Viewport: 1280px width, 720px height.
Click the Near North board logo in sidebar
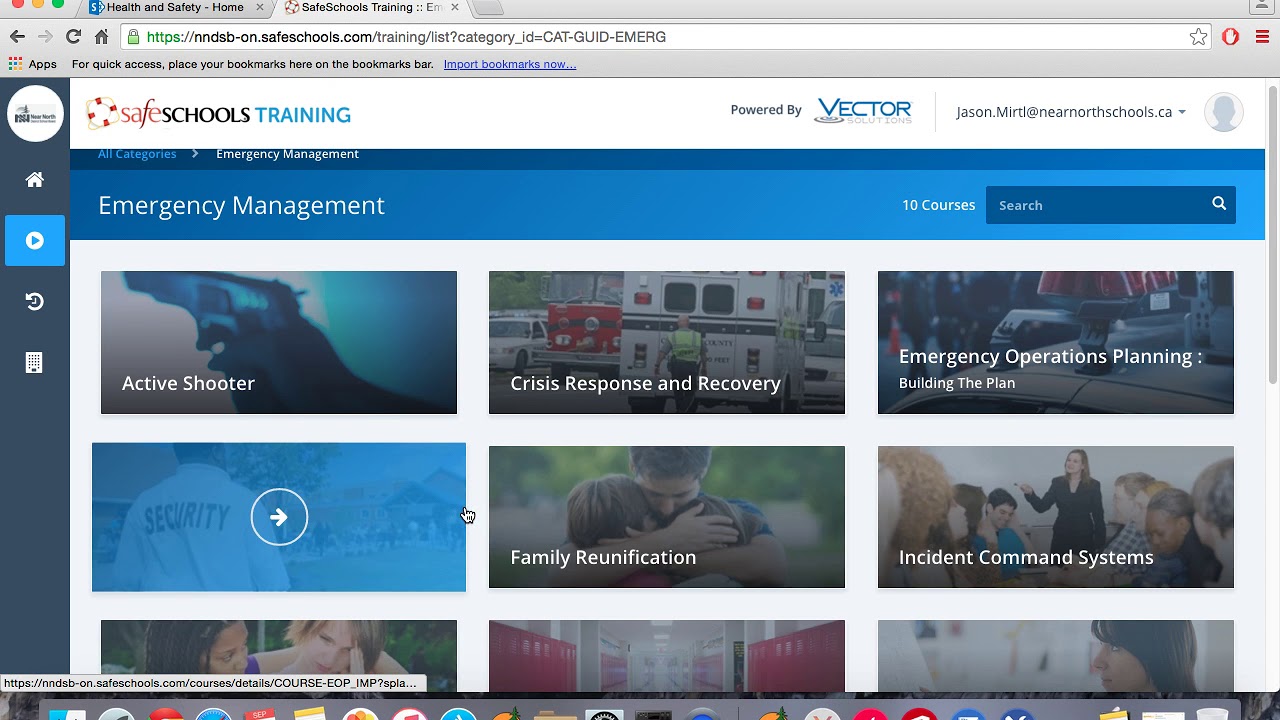(x=35, y=113)
